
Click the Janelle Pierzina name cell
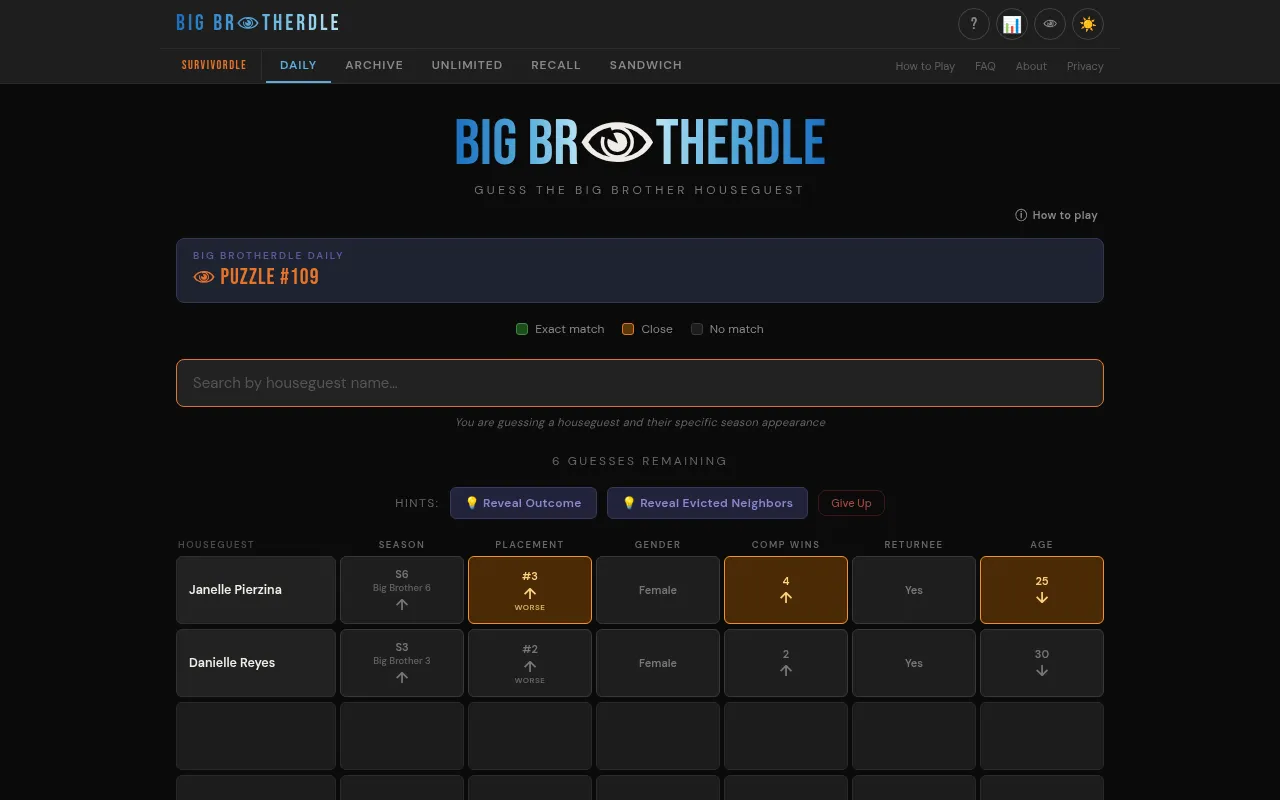[256, 590]
